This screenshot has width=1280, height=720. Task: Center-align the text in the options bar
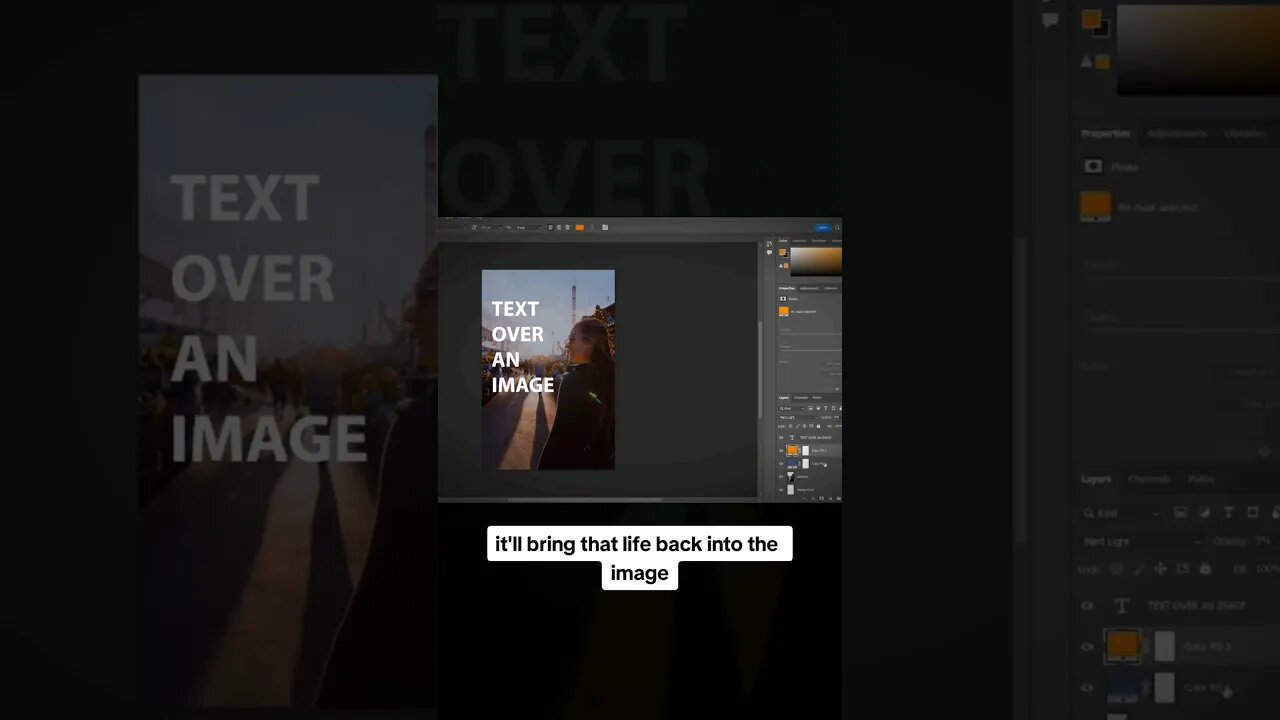559,227
